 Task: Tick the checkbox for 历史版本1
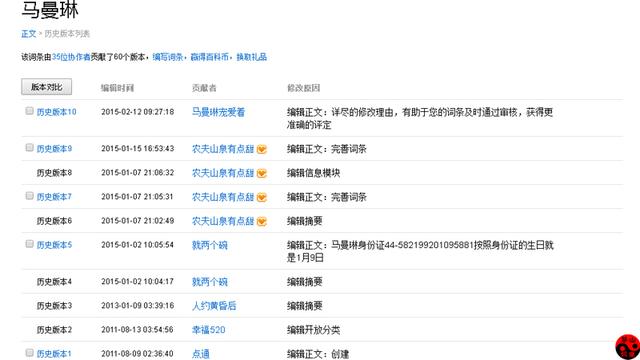click(x=29, y=353)
